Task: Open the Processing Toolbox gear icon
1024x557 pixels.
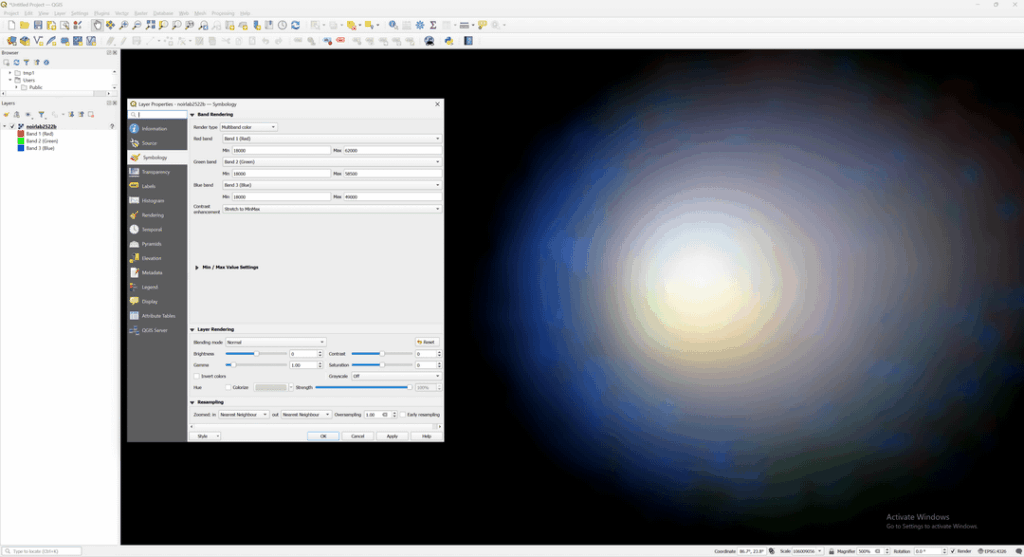Action: pyautogui.click(x=420, y=25)
